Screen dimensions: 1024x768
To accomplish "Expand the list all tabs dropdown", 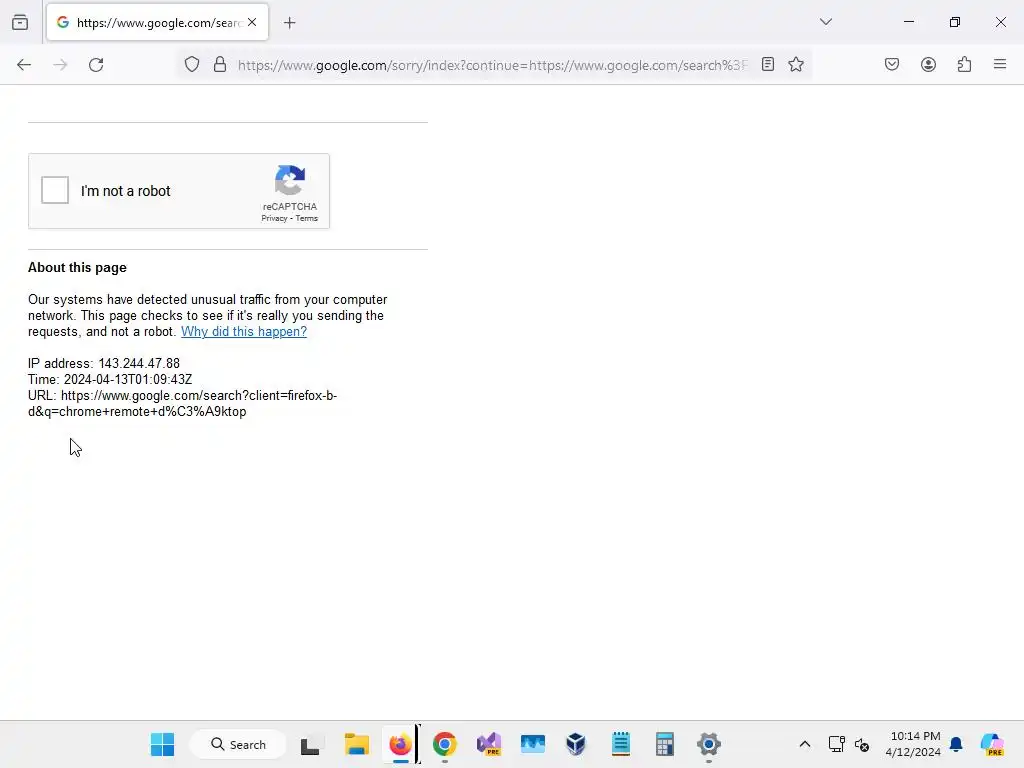I will tap(826, 22).
